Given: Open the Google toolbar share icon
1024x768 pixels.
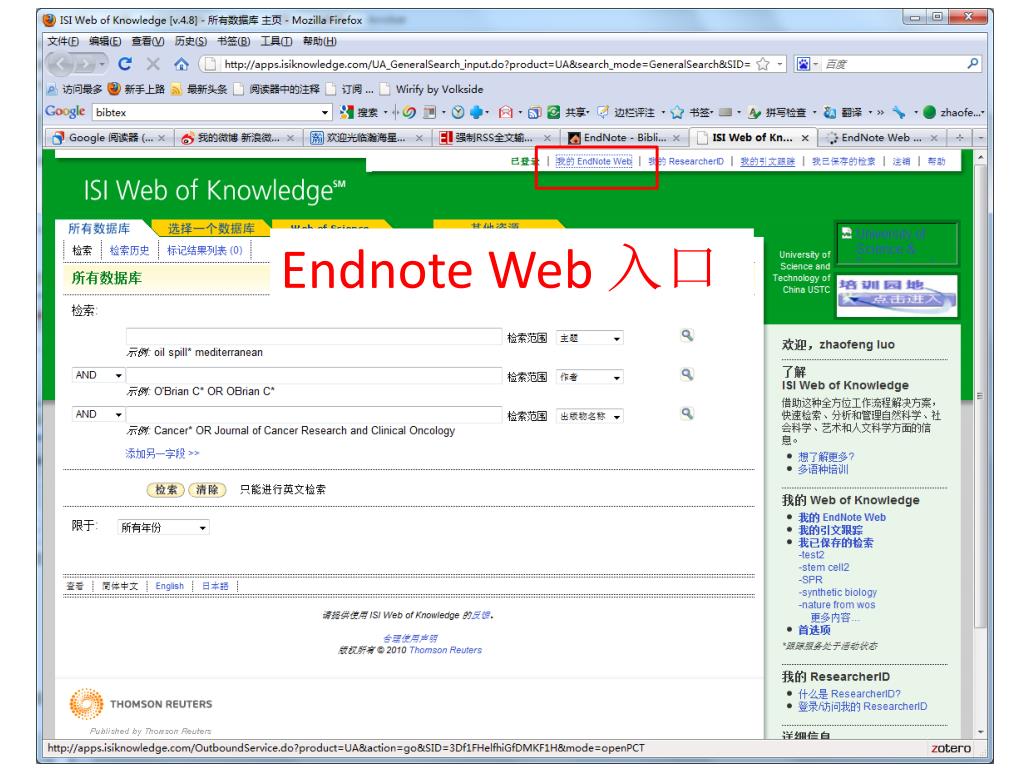Looking at the screenshot, I should point(554,112).
